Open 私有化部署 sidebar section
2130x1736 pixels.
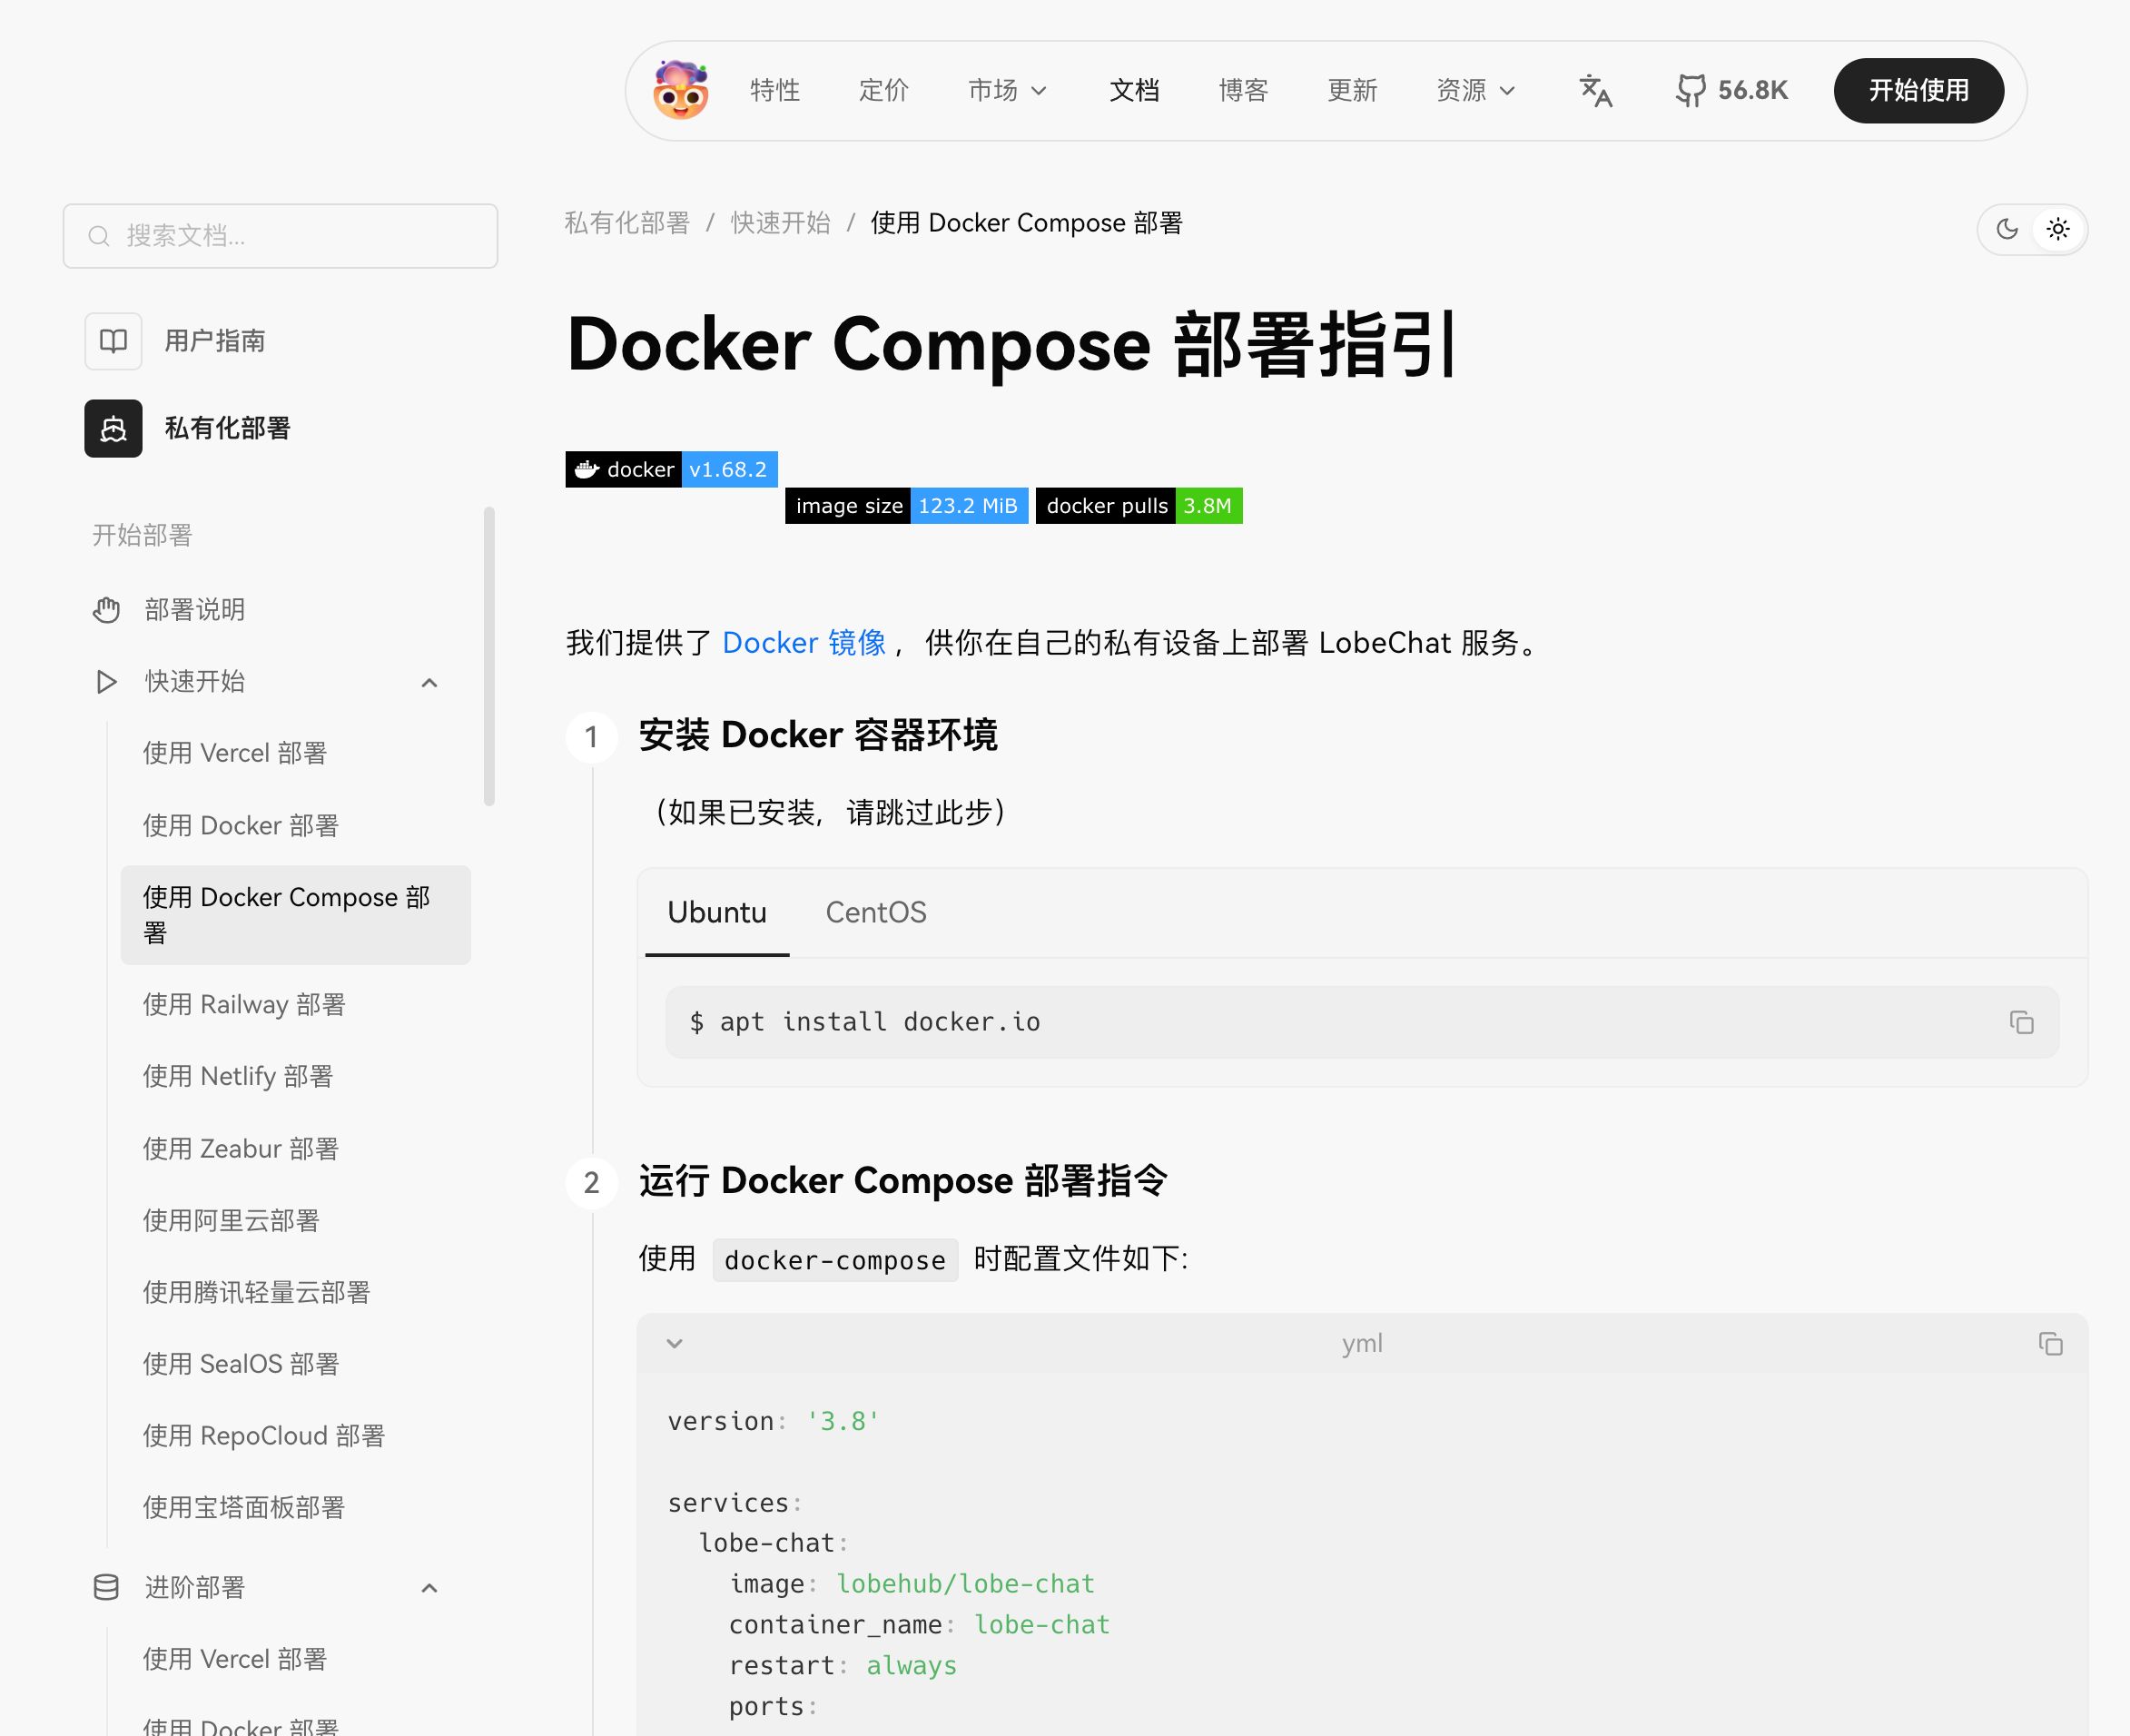coord(227,429)
